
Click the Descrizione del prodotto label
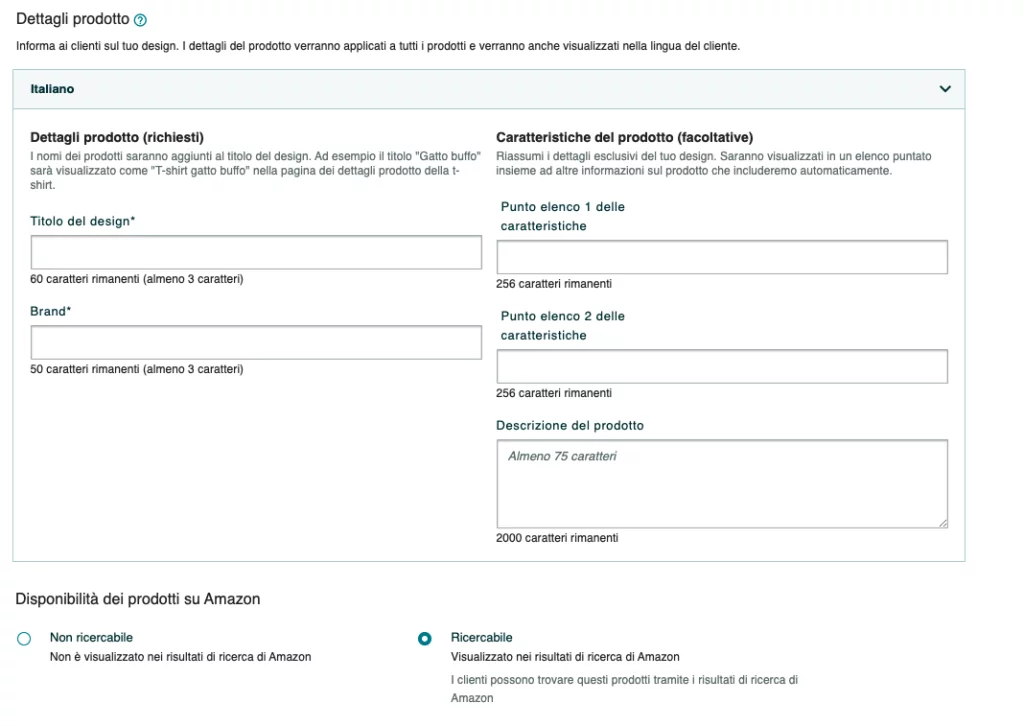coord(569,426)
